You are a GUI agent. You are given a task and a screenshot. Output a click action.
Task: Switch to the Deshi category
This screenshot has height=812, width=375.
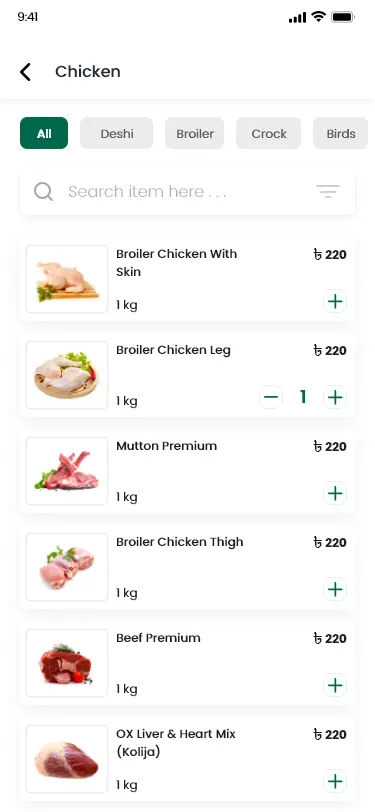[x=117, y=133]
